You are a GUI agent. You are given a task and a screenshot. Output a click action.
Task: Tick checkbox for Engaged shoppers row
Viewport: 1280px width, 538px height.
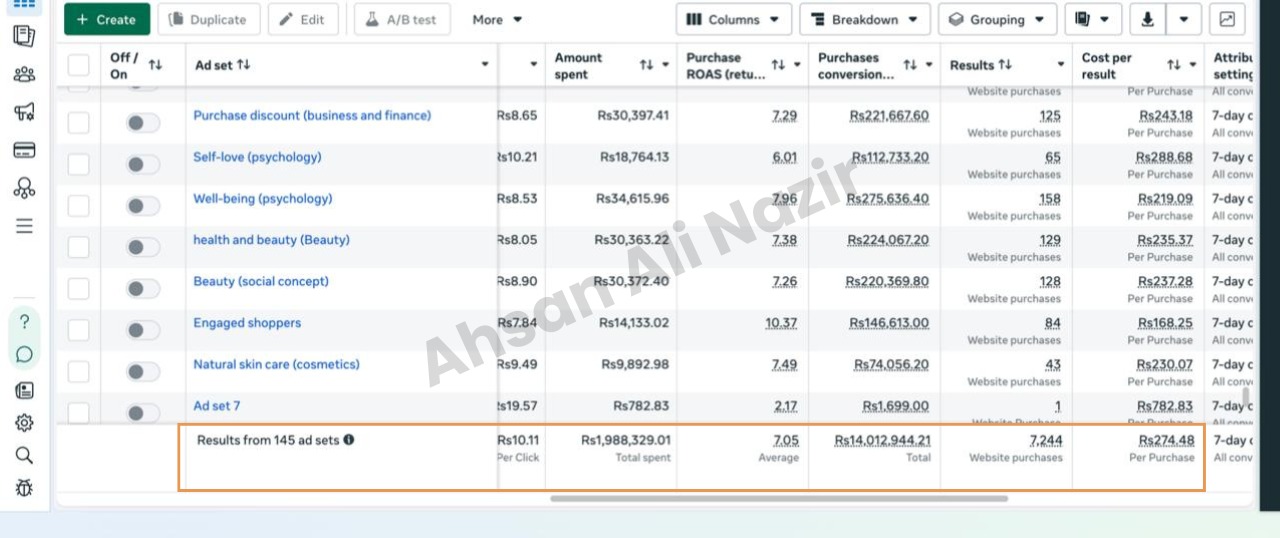click(x=78, y=330)
